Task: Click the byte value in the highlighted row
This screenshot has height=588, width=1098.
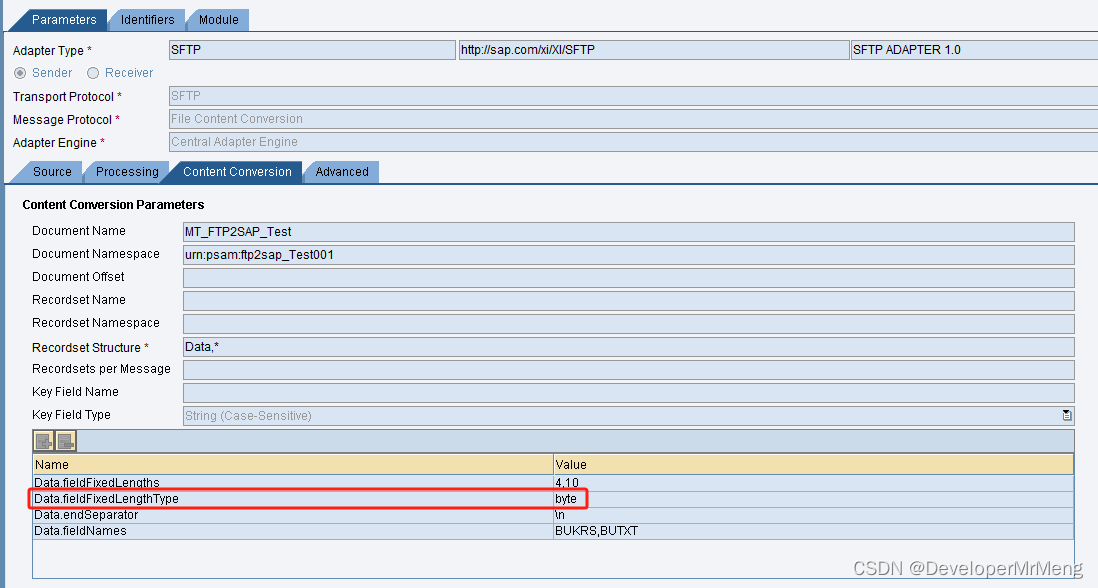Action: [566, 498]
